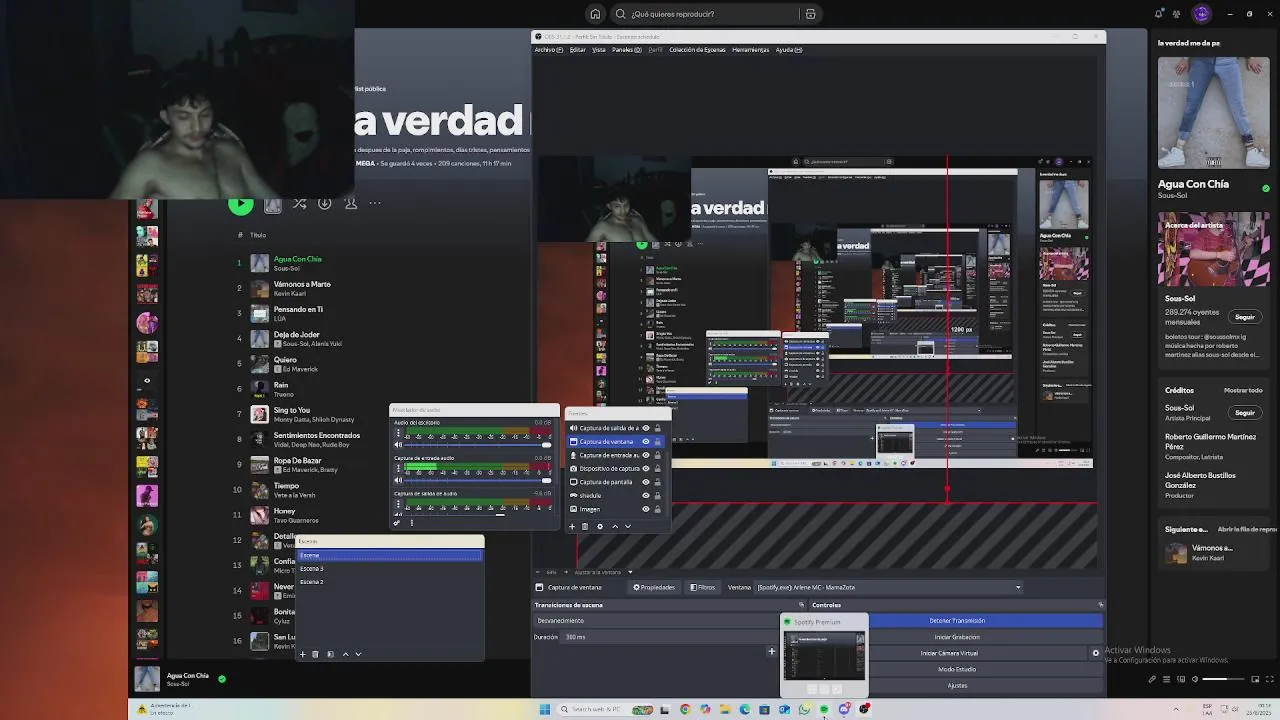1280x720 pixels.
Task: Select song 'Deja de Joder'
Action: click(x=297, y=334)
